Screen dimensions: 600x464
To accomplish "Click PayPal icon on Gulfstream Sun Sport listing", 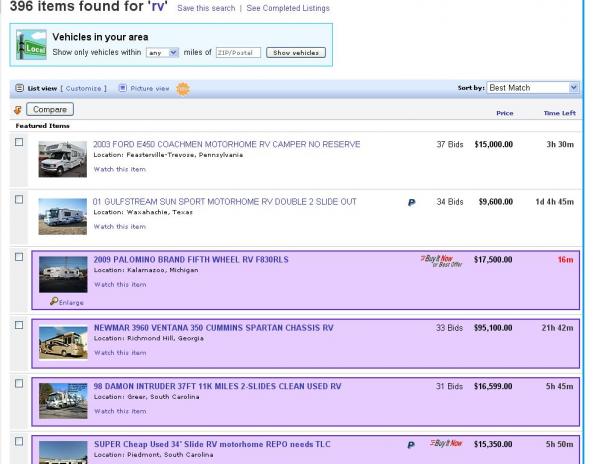I will click(x=411, y=202).
